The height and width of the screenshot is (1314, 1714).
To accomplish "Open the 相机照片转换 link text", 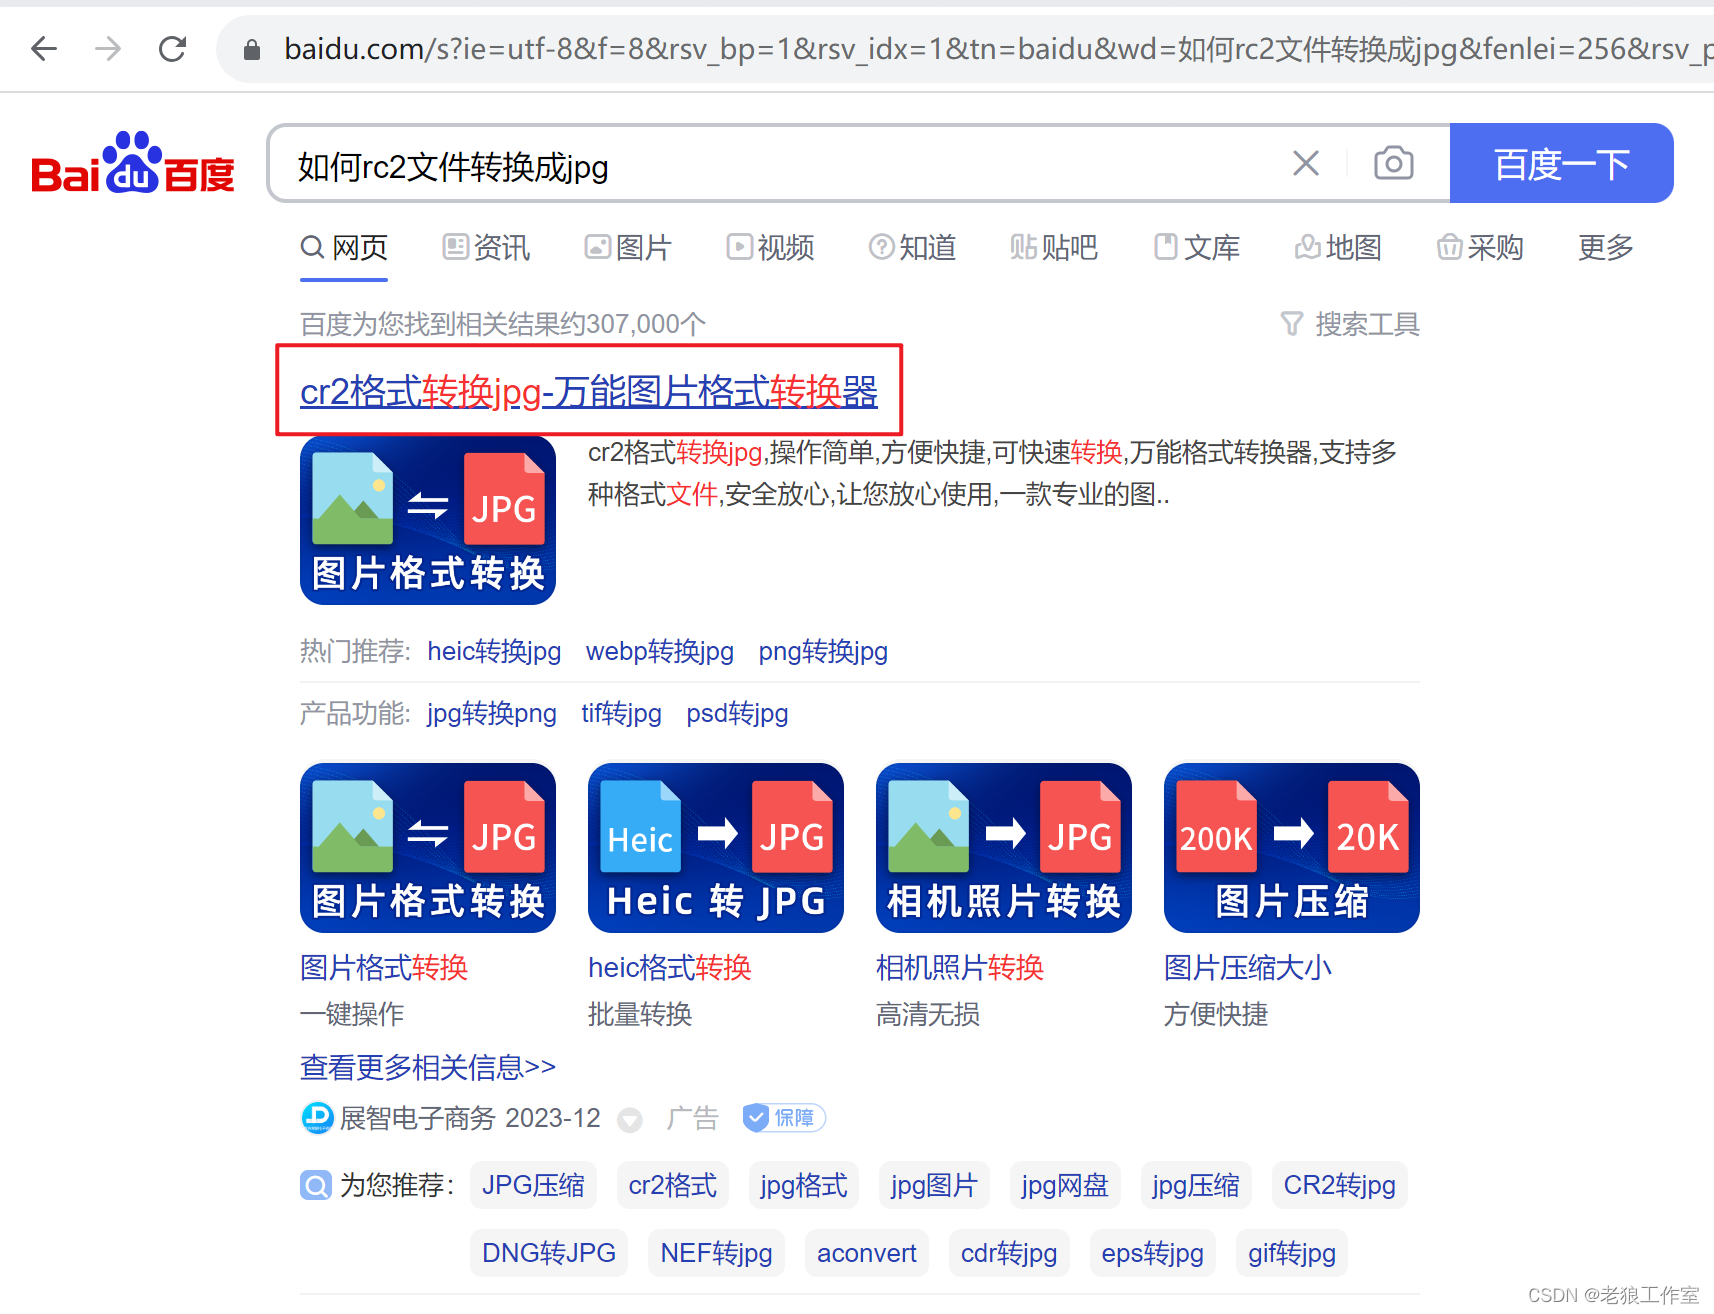I will [960, 967].
